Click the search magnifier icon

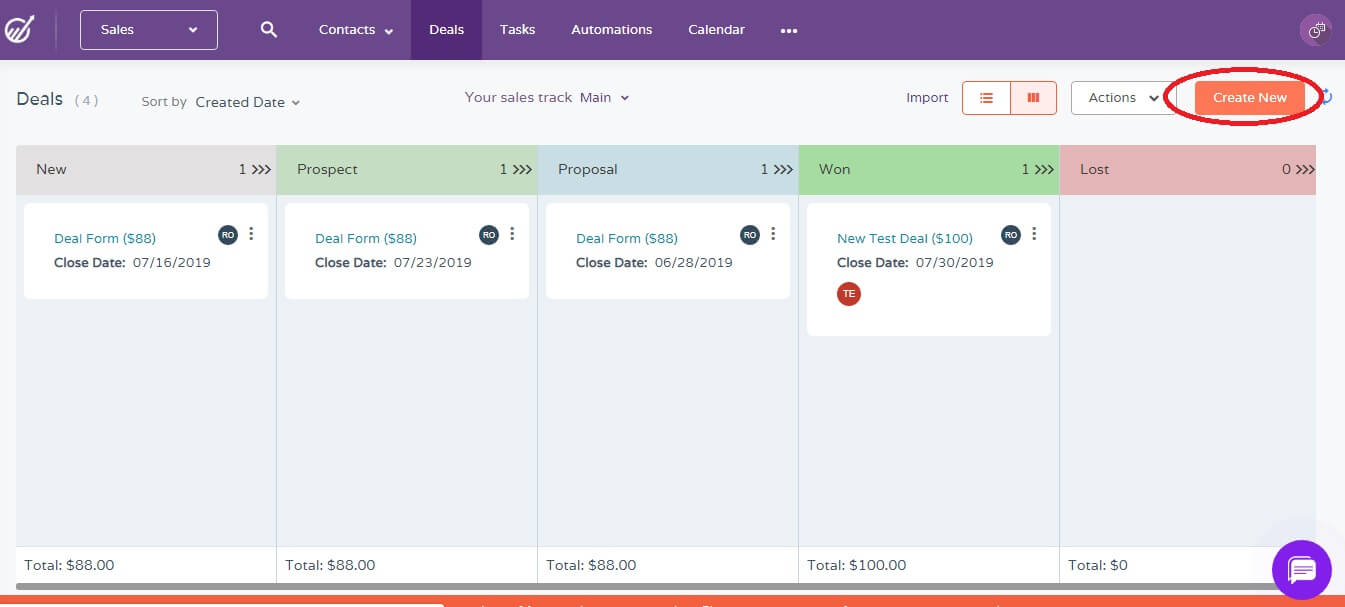pos(268,30)
